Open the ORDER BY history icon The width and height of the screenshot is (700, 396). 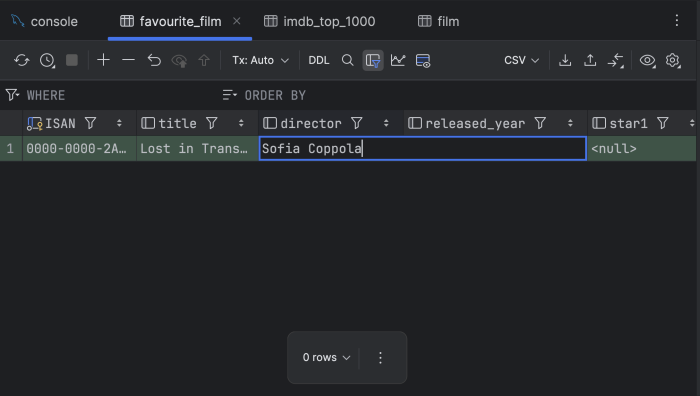pos(229,95)
